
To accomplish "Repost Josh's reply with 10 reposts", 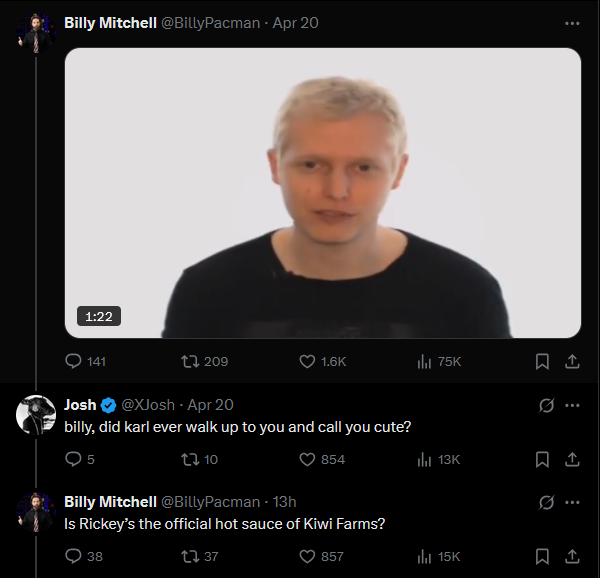I will [189, 459].
